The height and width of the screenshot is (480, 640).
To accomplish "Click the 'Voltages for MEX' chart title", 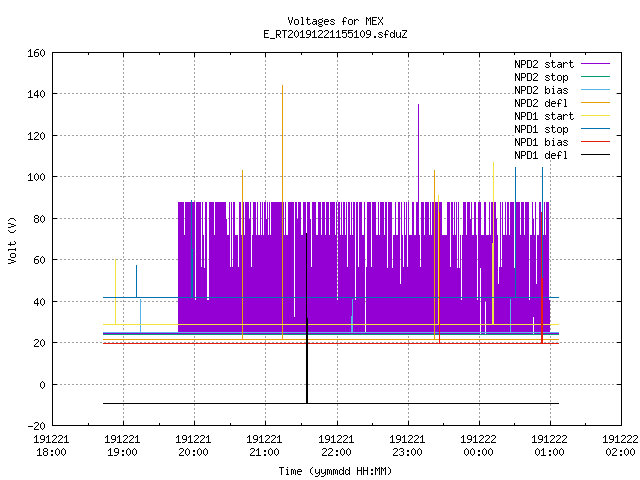I will (x=335, y=21).
